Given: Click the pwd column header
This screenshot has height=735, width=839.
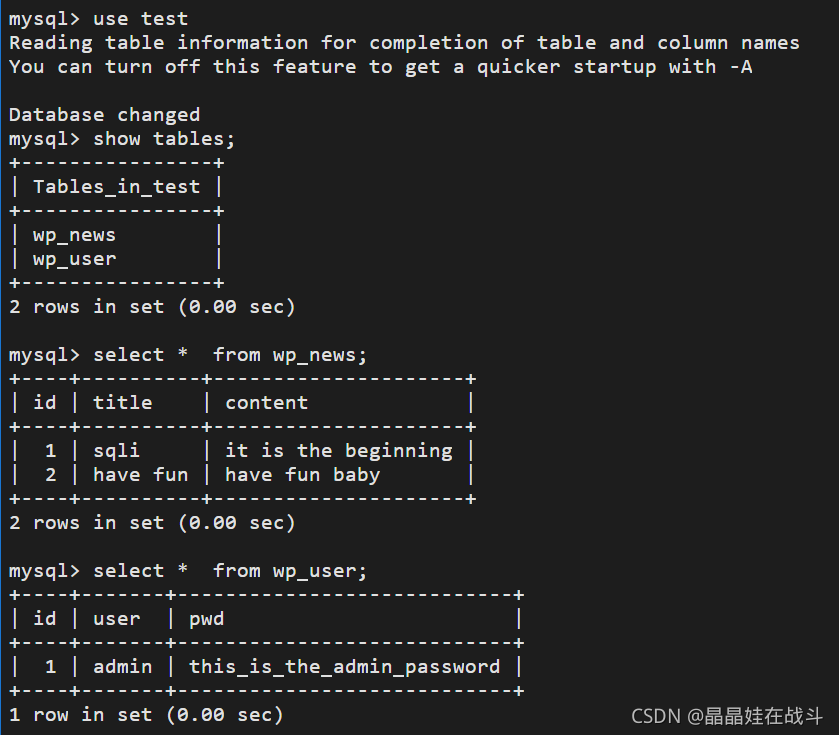Looking at the screenshot, I should [206, 619].
